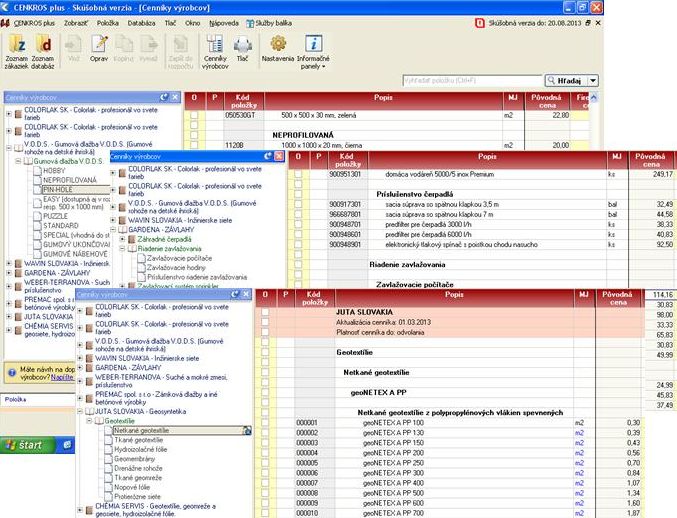Viewport: 677px width, 518px height.
Task: Open Informačné panely toolbar dropdown
Action: pyautogui.click(x=313, y=52)
